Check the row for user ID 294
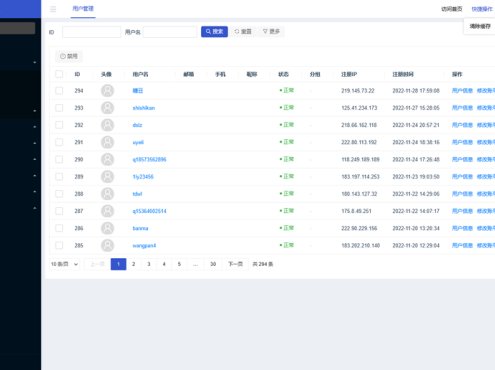The width and height of the screenshot is (495, 370). point(59,91)
